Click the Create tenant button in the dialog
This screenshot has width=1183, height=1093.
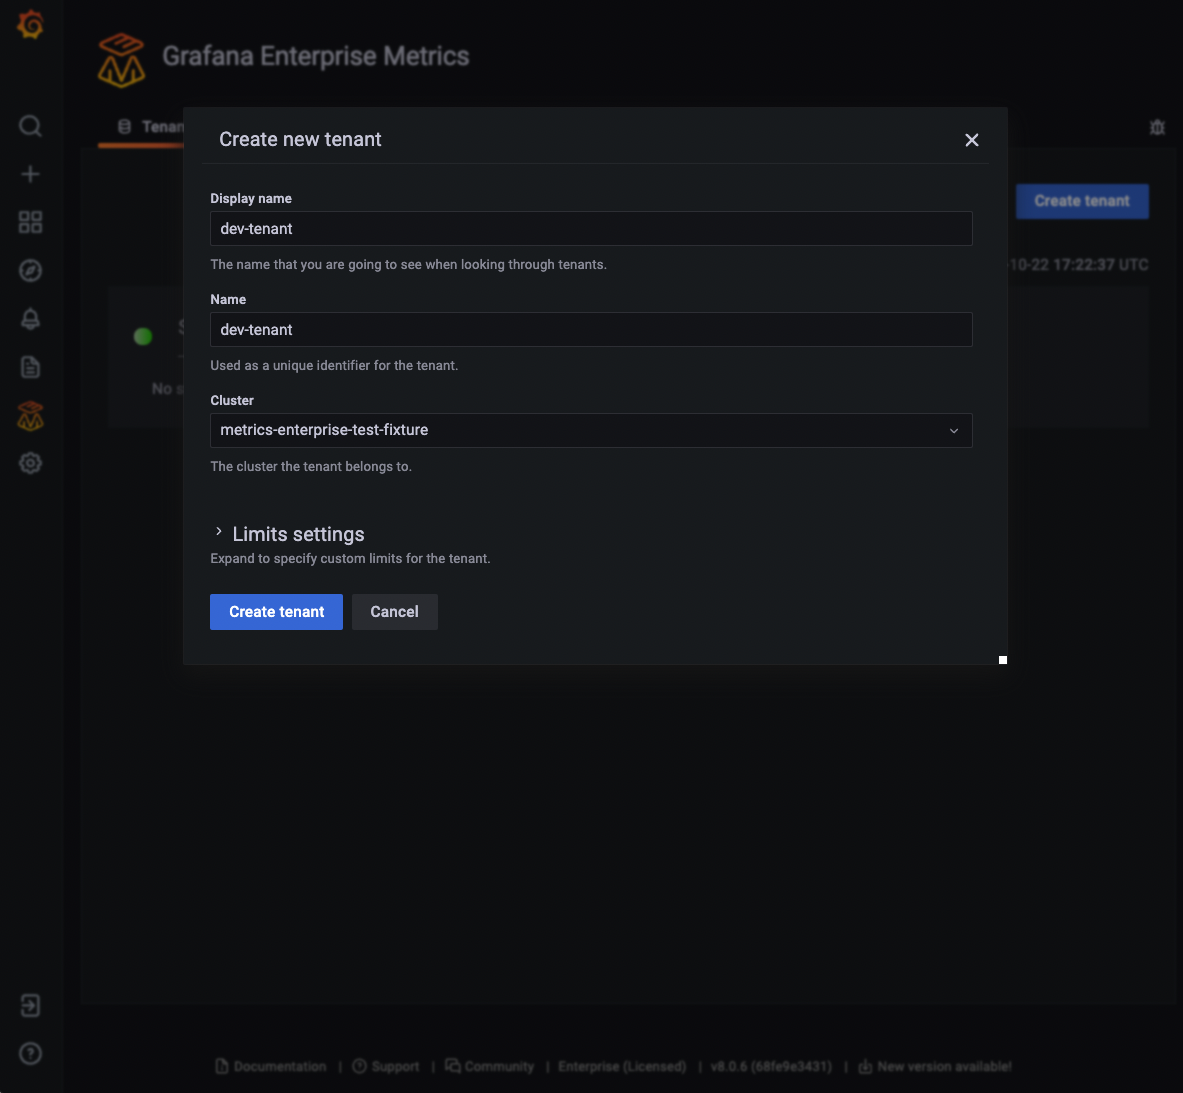point(276,611)
